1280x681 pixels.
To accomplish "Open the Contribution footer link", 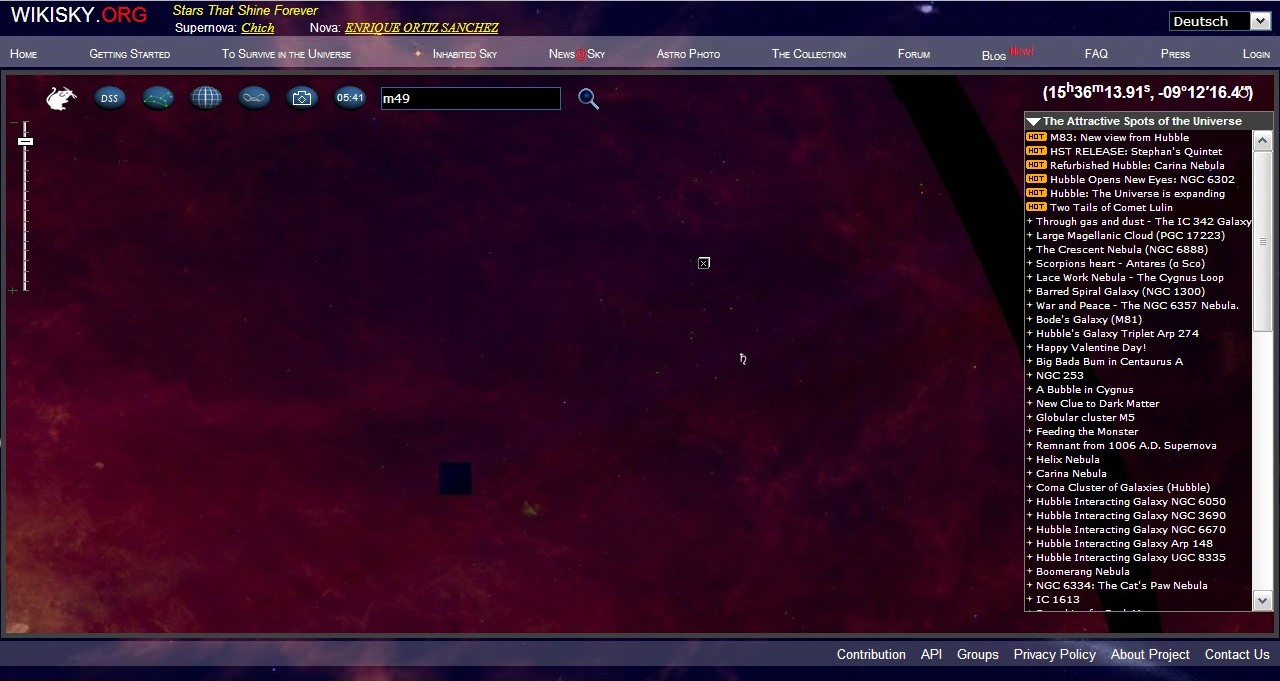I will 871,654.
